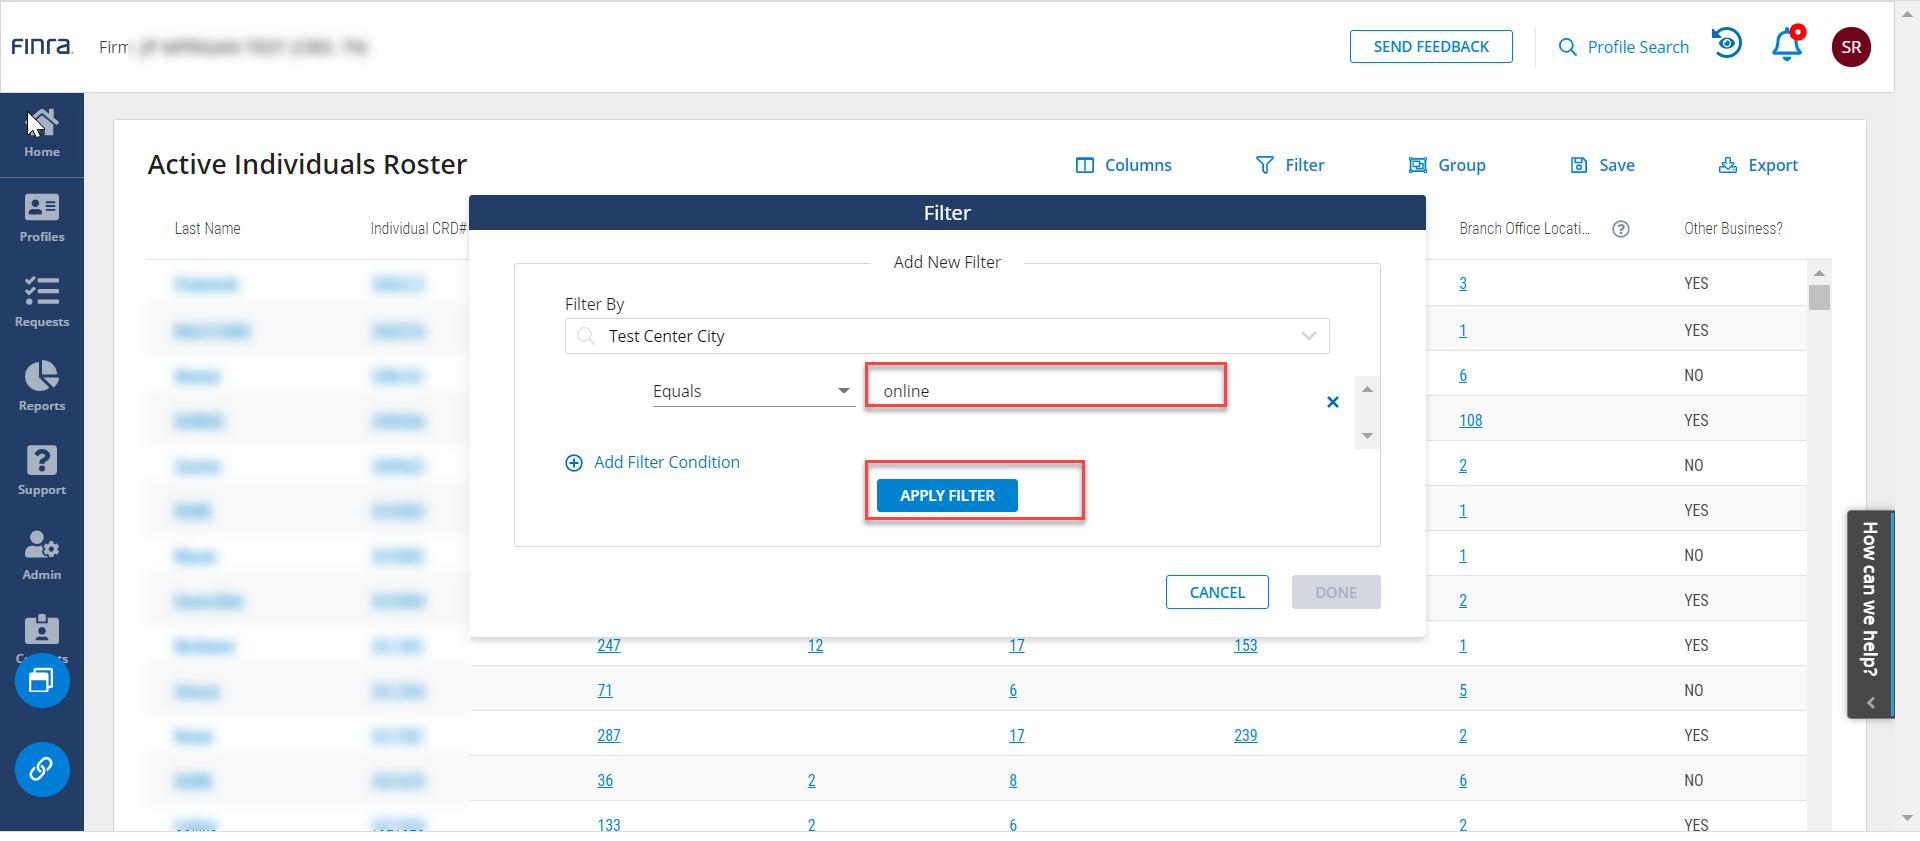This screenshot has height=841, width=1920.
Task: Click the roster table vertical scrollbar thumb
Action: (1819, 297)
